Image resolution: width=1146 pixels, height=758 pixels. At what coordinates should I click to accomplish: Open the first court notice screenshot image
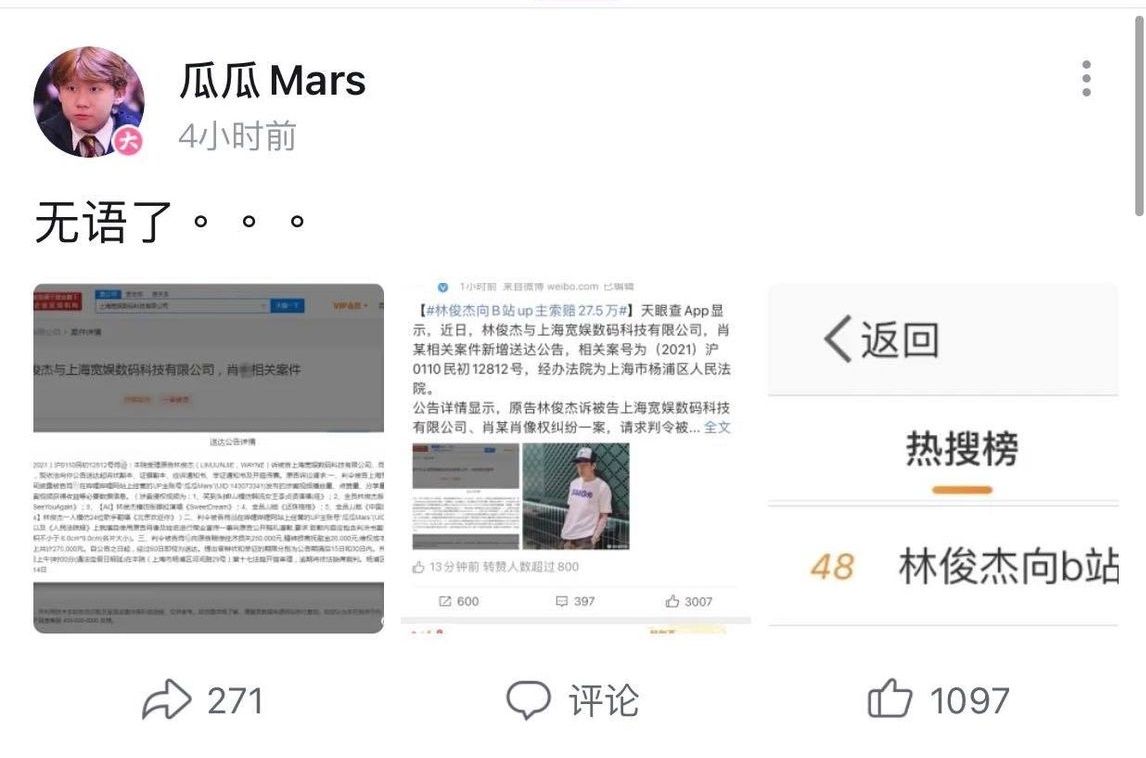tap(208, 458)
